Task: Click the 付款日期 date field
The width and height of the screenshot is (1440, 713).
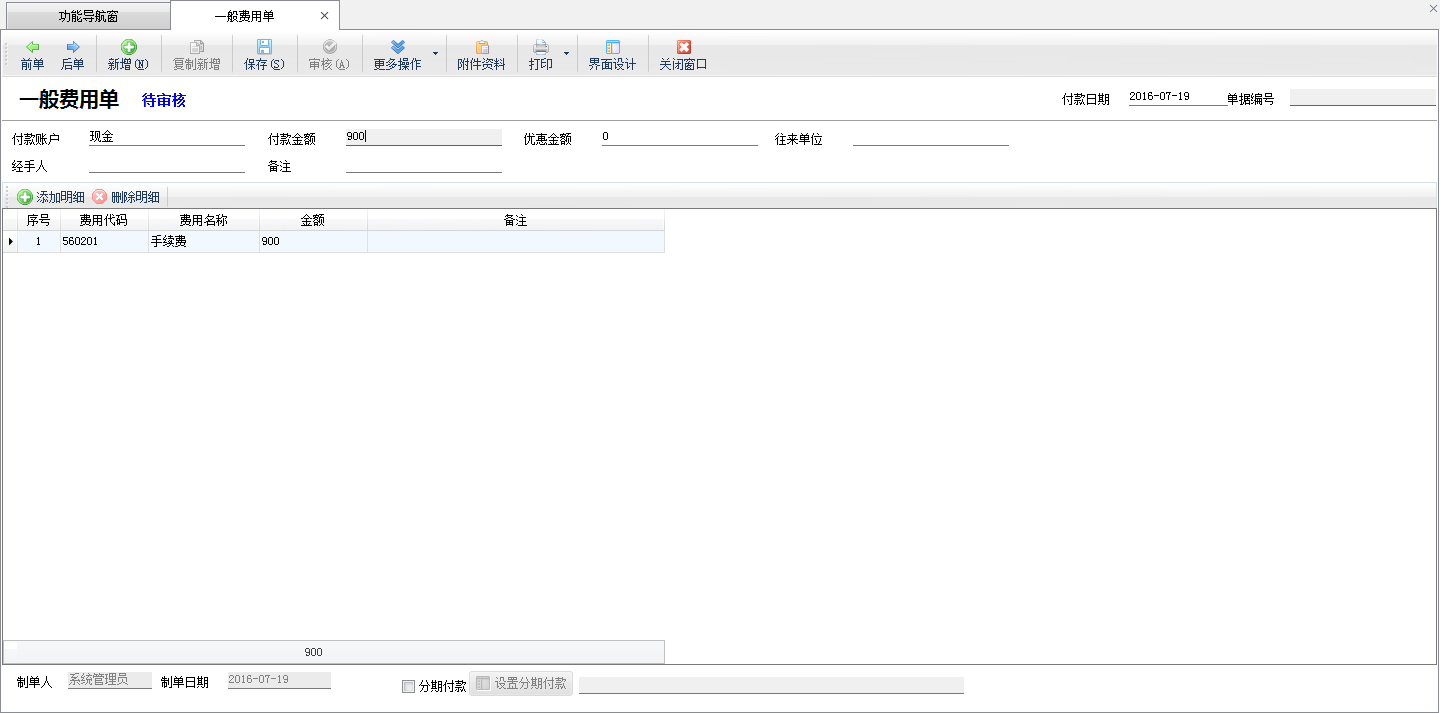Action: (x=1175, y=97)
